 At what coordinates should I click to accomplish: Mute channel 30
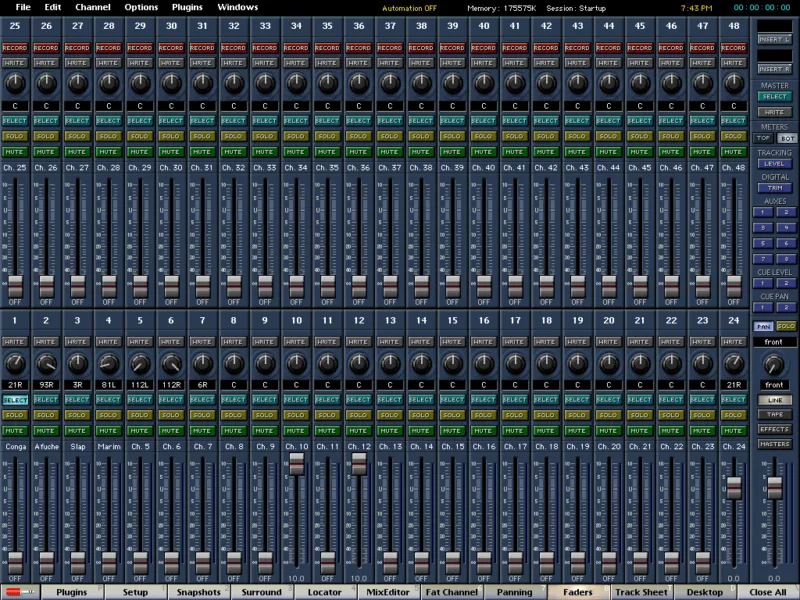(x=171, y=152)
